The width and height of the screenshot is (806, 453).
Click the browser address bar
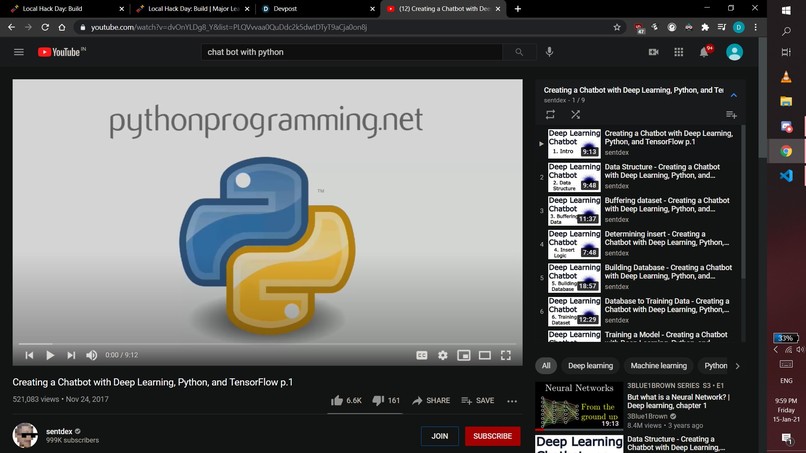(350, 27)
